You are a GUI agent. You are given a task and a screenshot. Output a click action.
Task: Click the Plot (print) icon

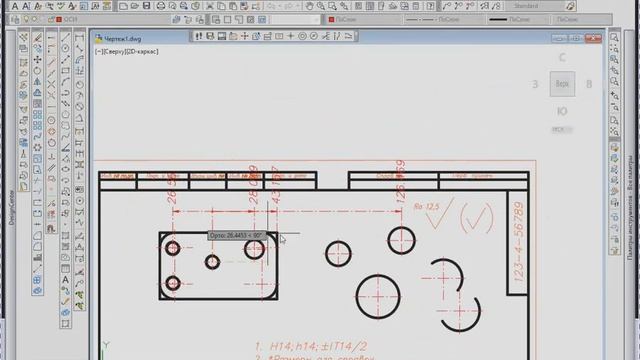point(161,6)
